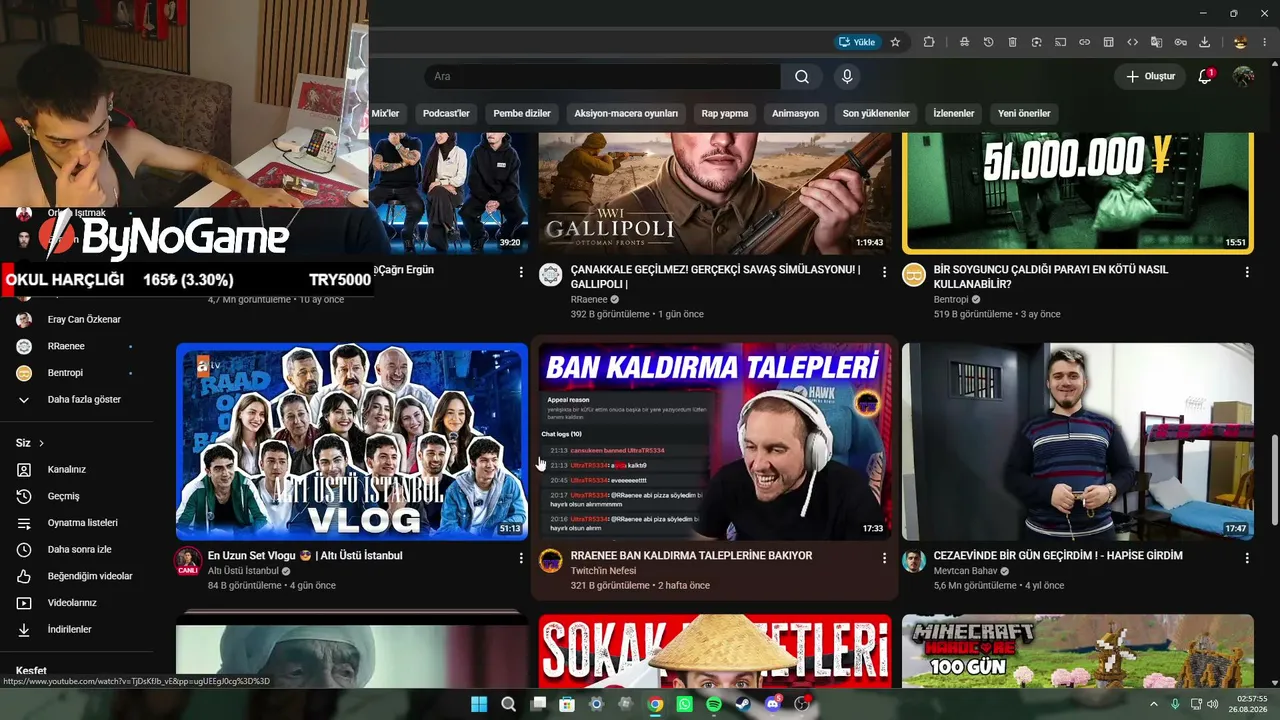Select the İzlenenler filter chip
The width and height of the screenshot is (1280, 720).
click(x=954, y=113)
